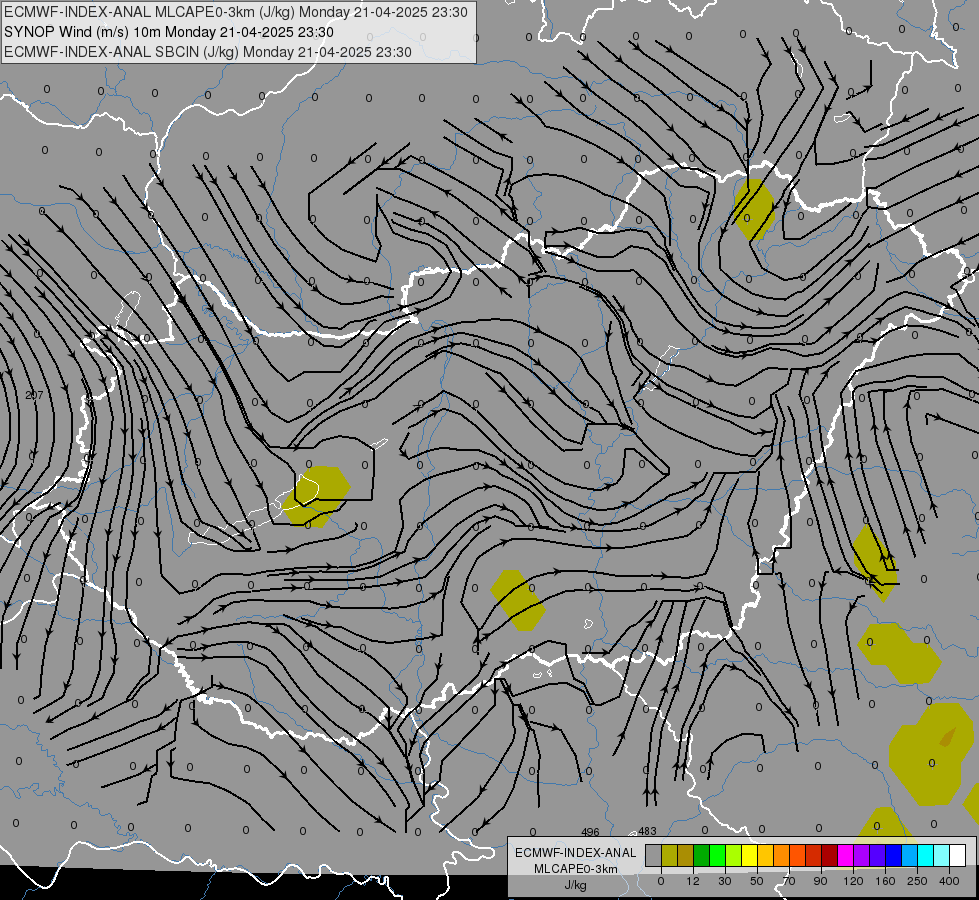This screenshot has width=979, height=900.
Task: Click the map value 483
Action: pyautogui.click(x=647, y=831)
